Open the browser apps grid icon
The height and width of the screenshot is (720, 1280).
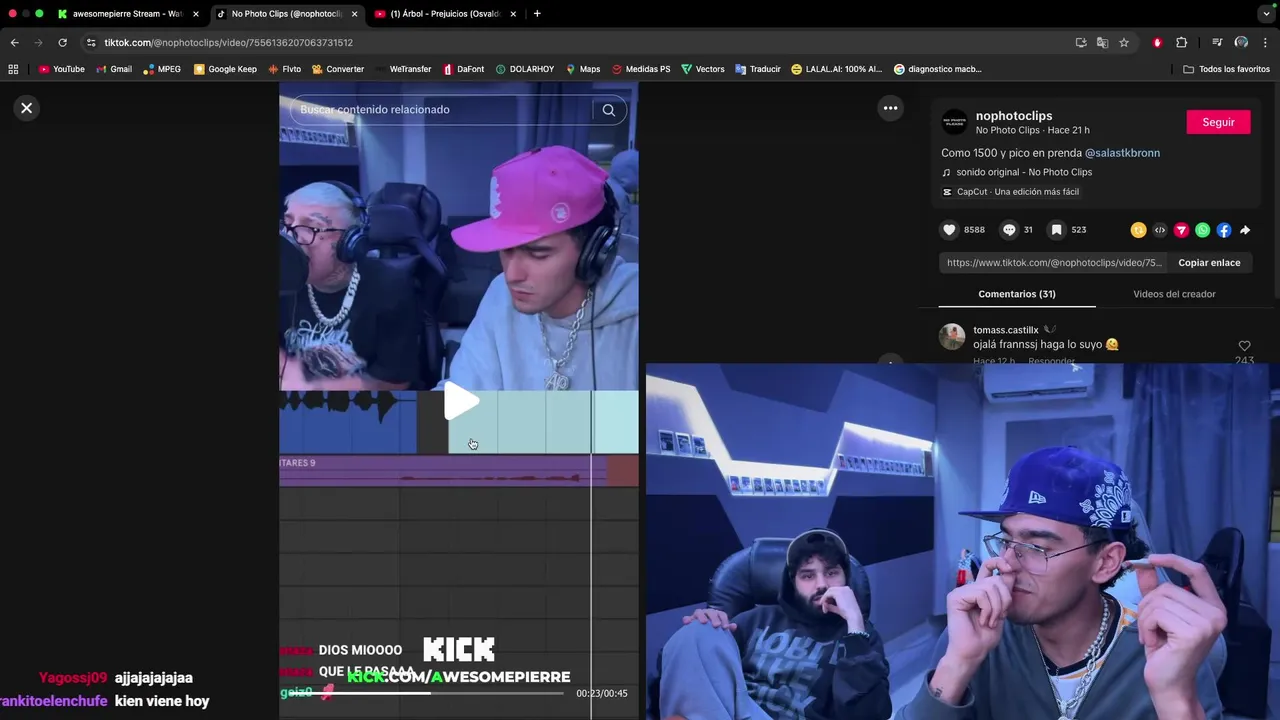point(13,69)
